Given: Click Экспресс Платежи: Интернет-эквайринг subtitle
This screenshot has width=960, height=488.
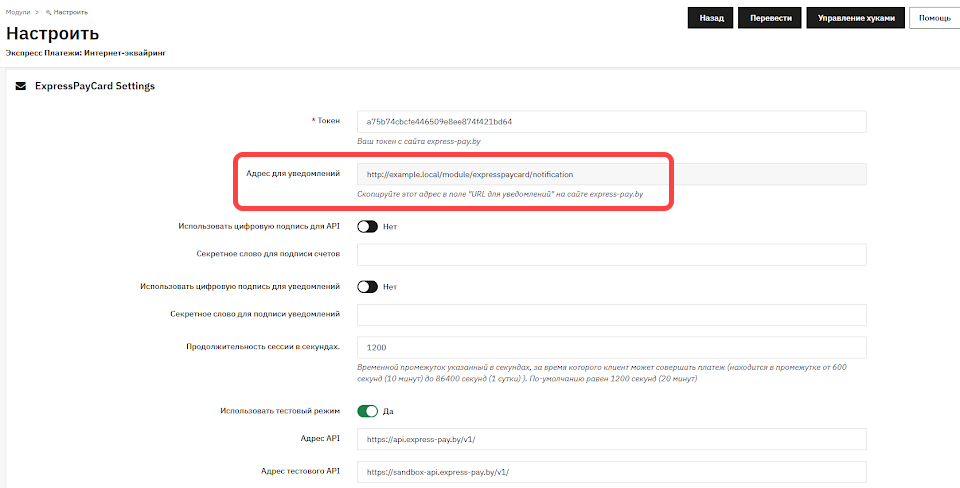Looking at the screenshot, I should click(x=86, y=53).
